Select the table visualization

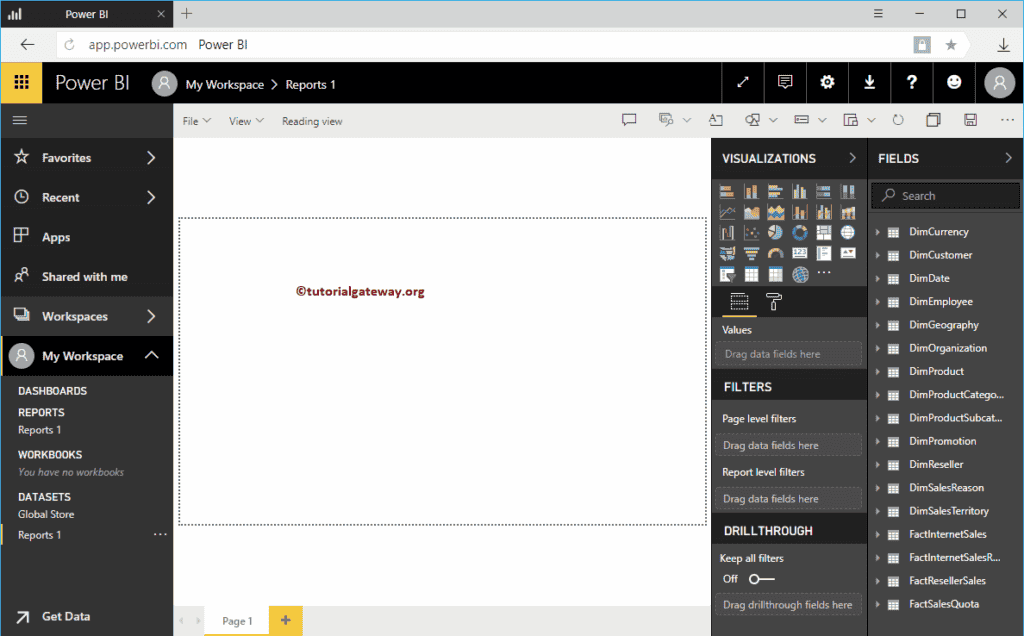751,274
